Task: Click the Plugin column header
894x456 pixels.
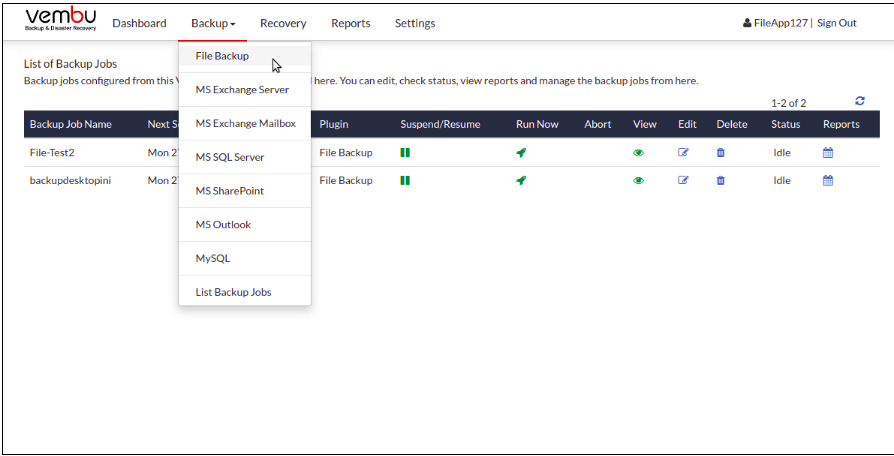Action: click(x=334, y=124)
